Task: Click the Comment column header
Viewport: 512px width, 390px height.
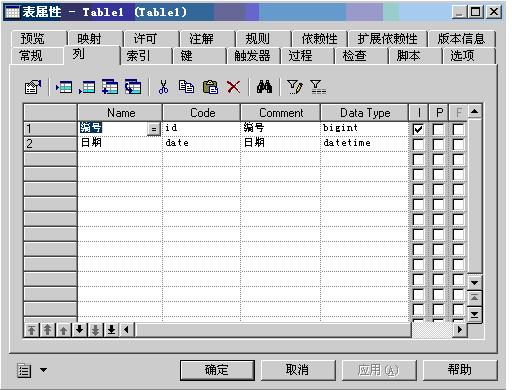Action: (281, 113)
